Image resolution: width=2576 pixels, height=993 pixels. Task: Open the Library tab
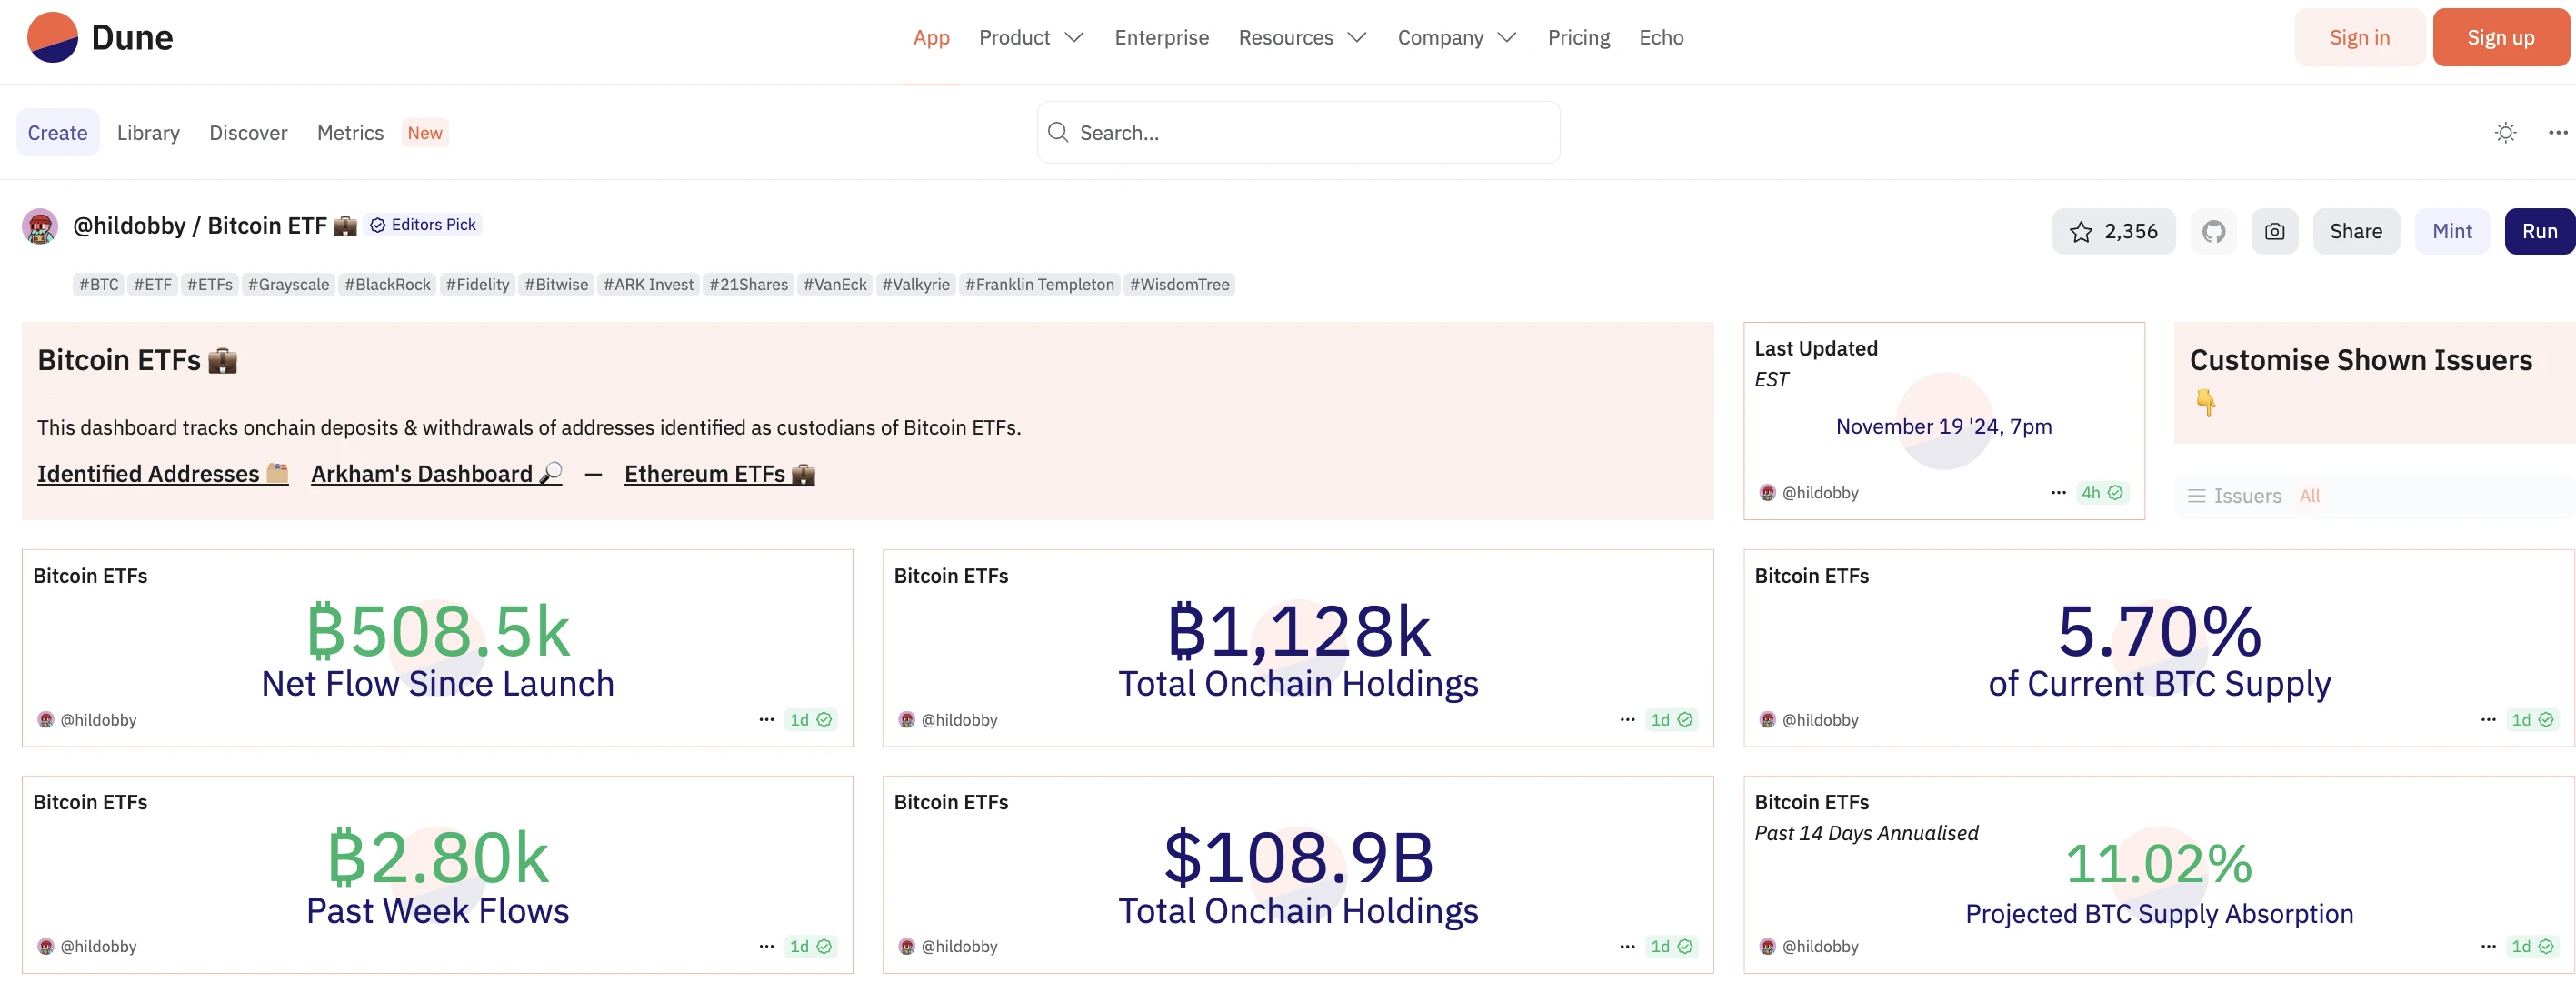[x=148, y=132]
